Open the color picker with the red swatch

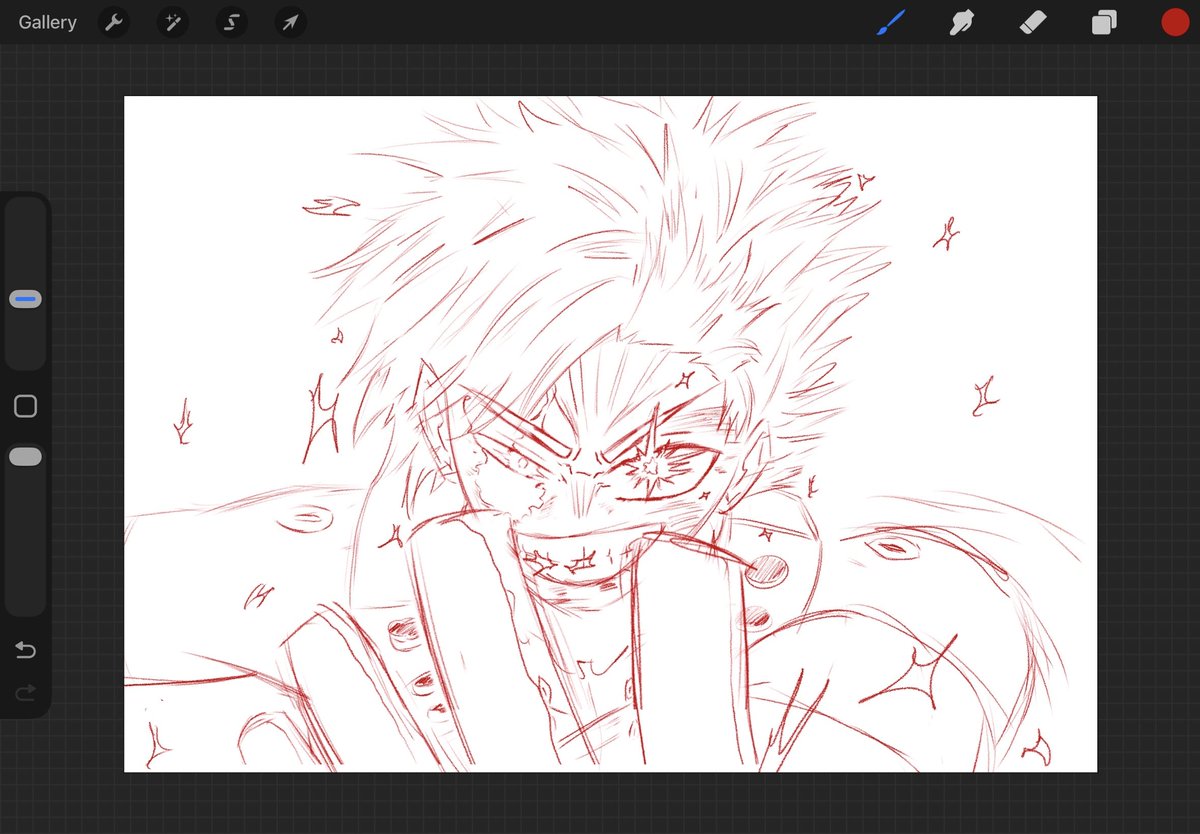tap(1175, 22)
